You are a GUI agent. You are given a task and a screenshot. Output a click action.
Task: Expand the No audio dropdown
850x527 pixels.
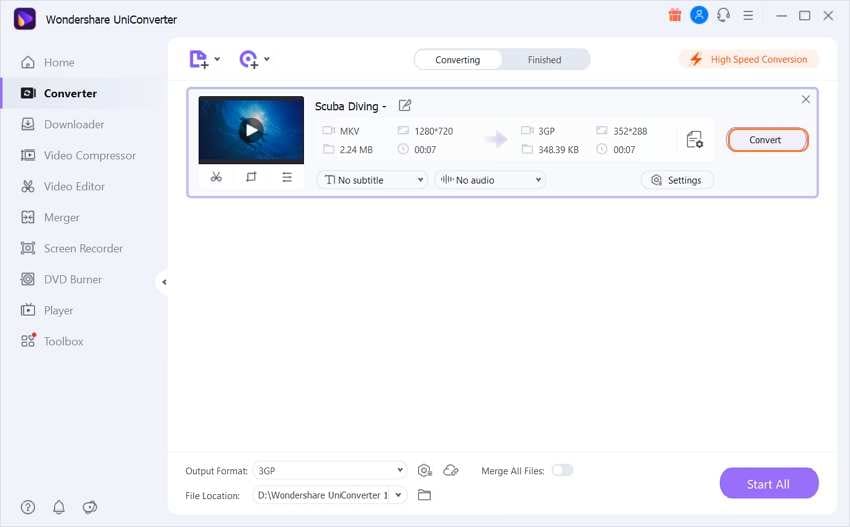(491, 180)
